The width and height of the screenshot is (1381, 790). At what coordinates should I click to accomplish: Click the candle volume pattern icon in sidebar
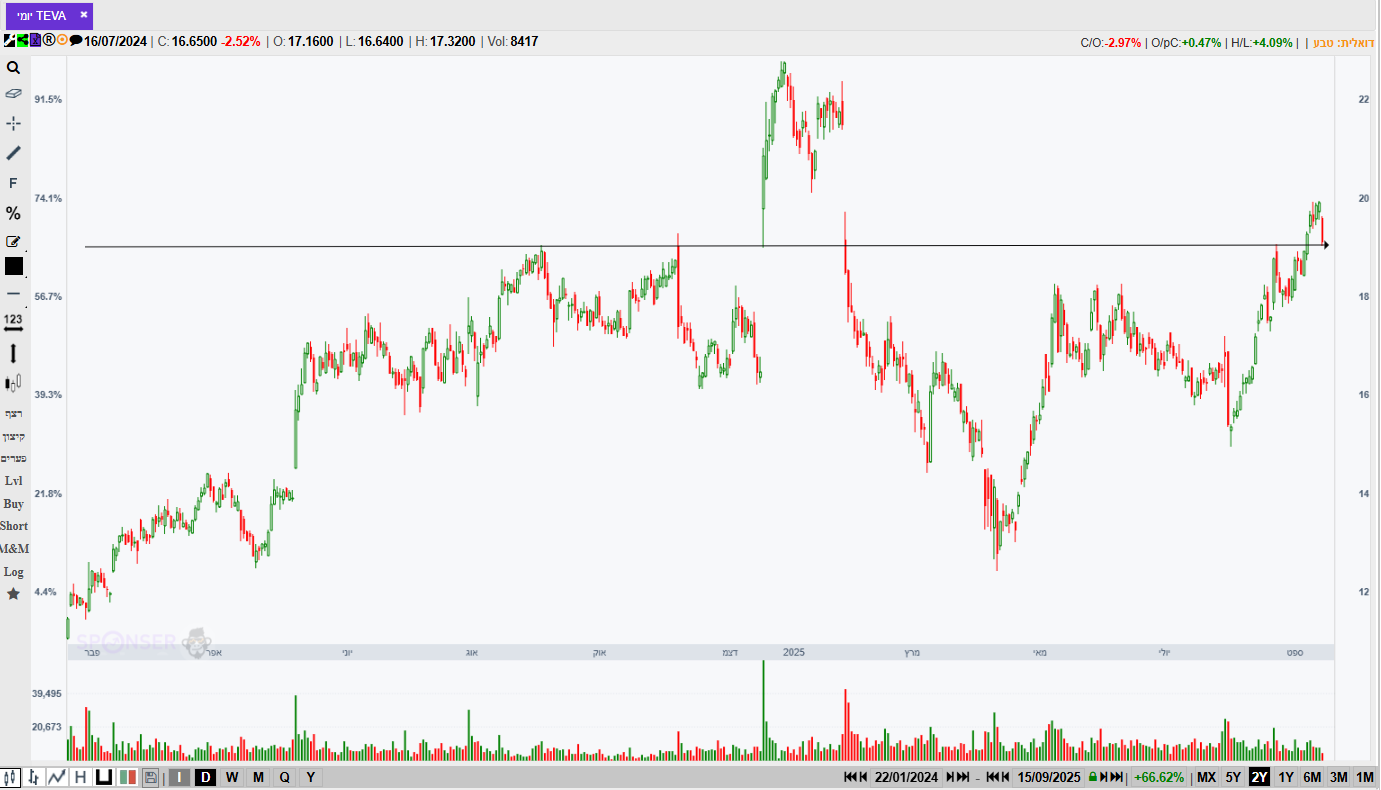pyautogui.click(x=14, y=382)
